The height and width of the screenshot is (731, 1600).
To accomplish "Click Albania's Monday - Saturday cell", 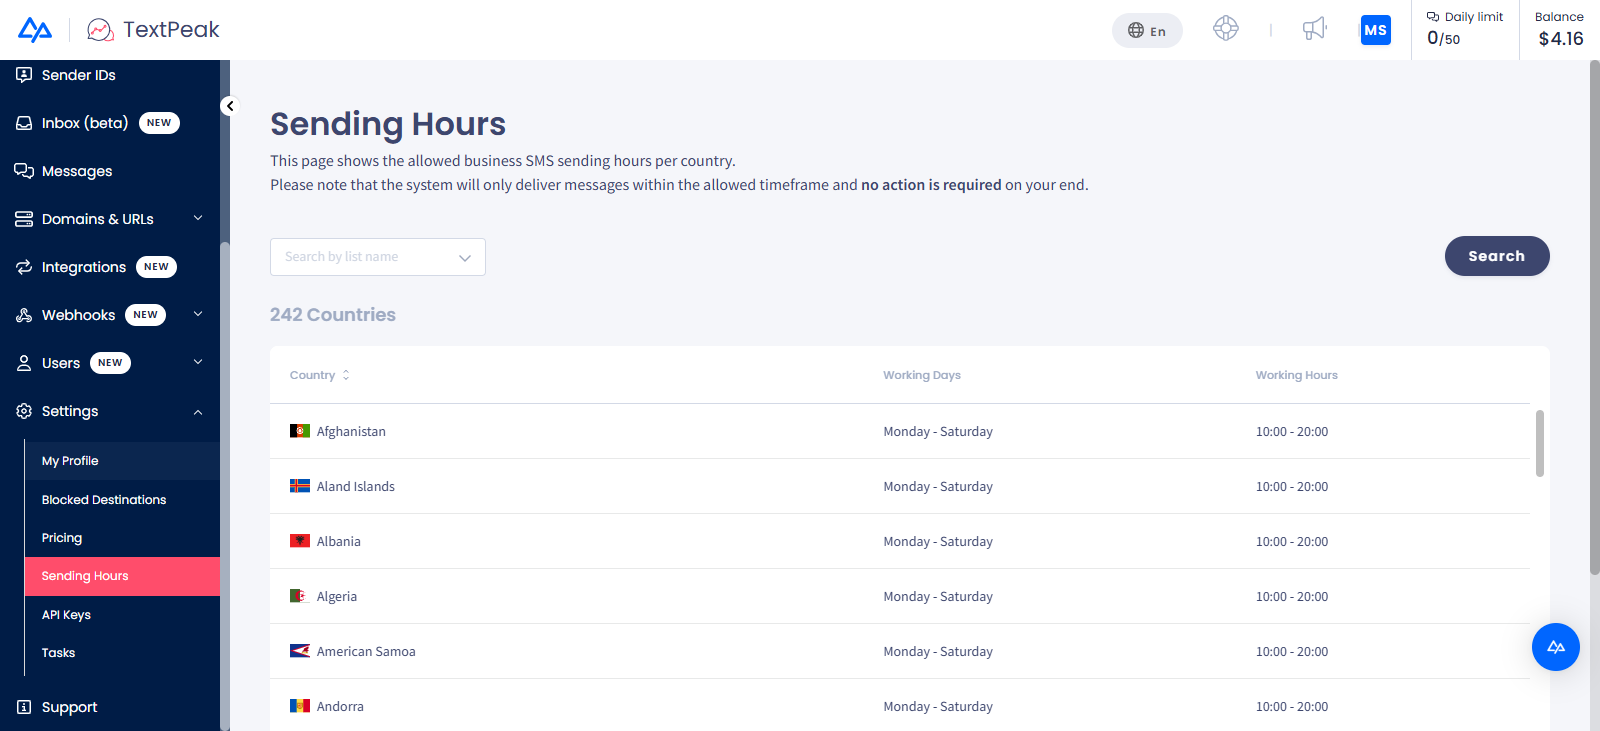I will (x=938, y=541).
